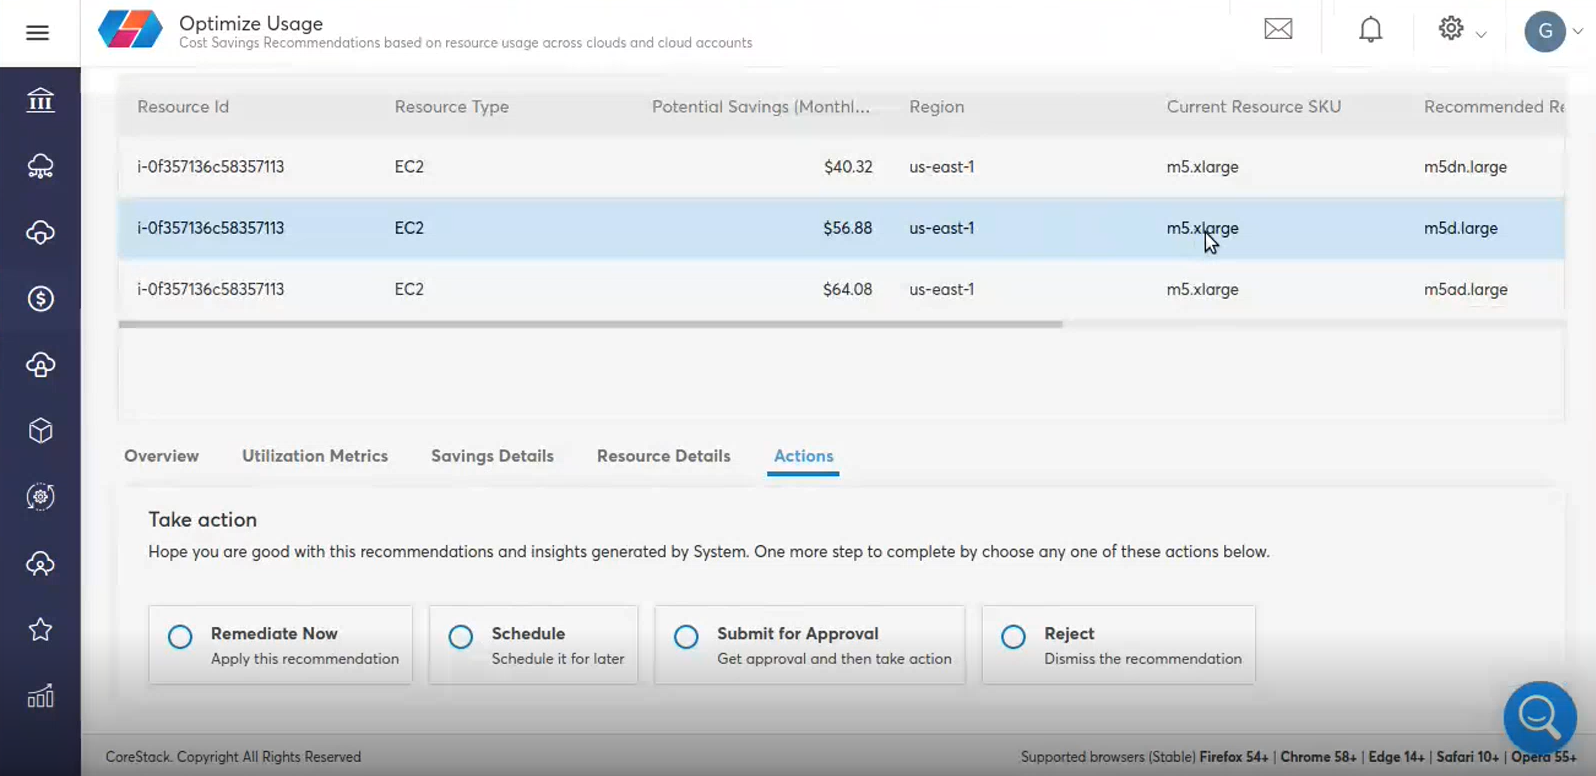Select the row with $40.32 savings
This screenshot has width=1596, height=776.
click(841, 167)
